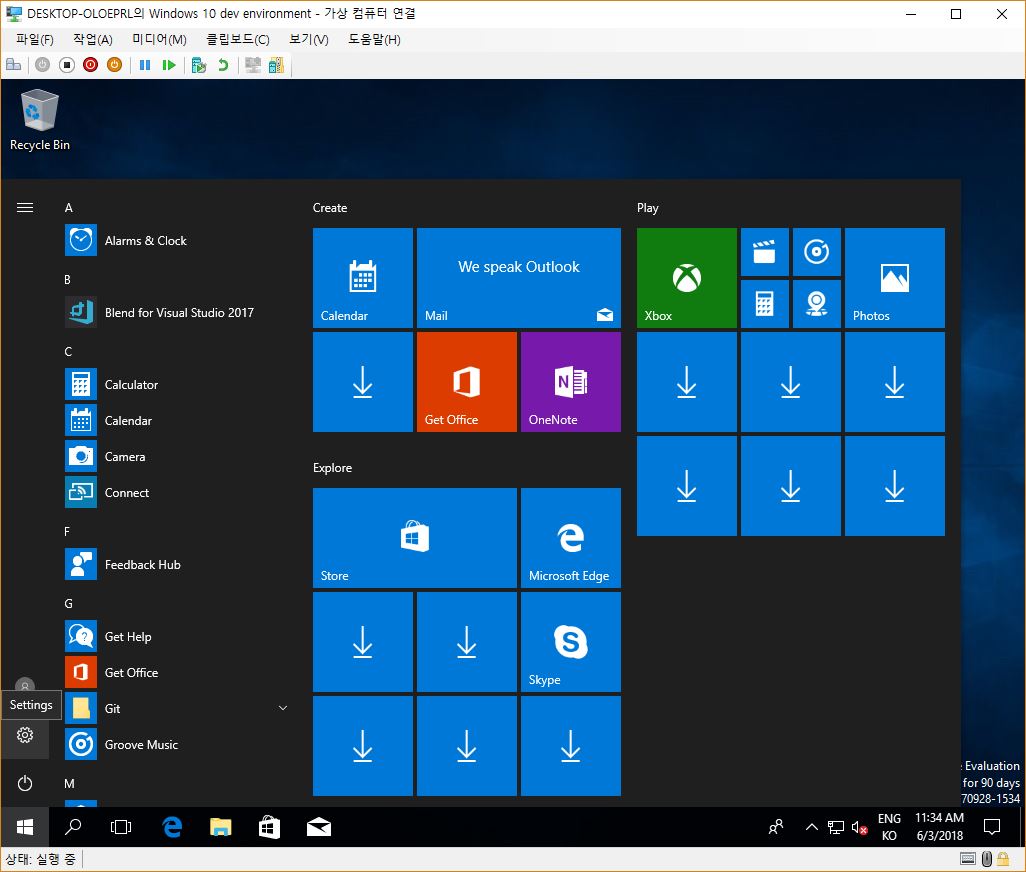1026x872 pixels.
Task: Launch Edge from the taskbar
Action: (x=172, y=828)
